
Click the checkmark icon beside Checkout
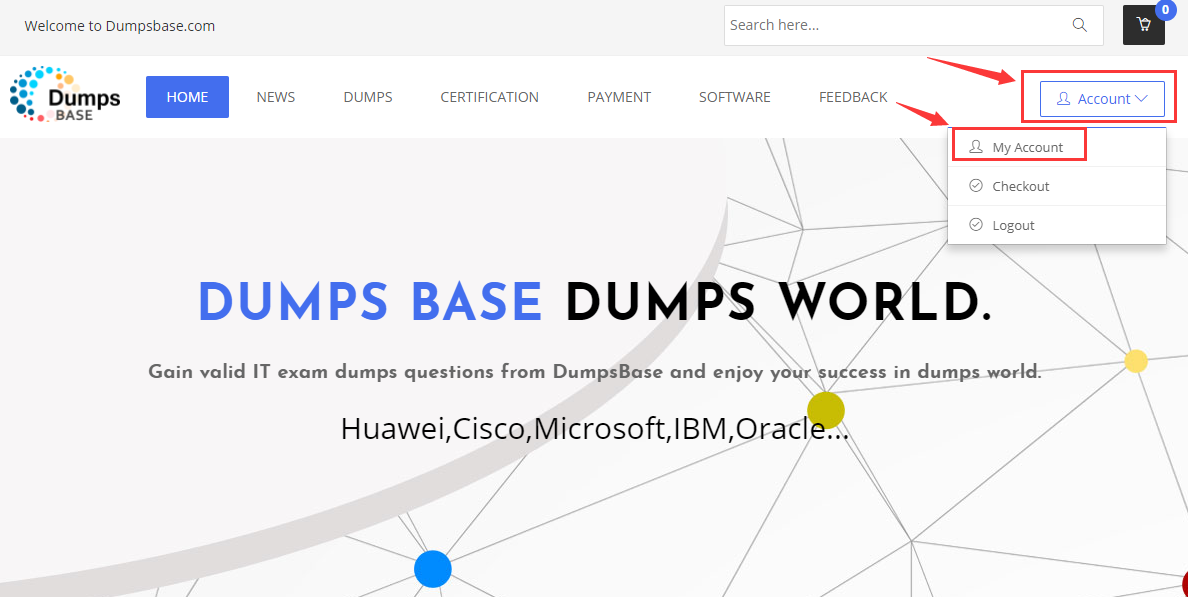coord(976,186)
